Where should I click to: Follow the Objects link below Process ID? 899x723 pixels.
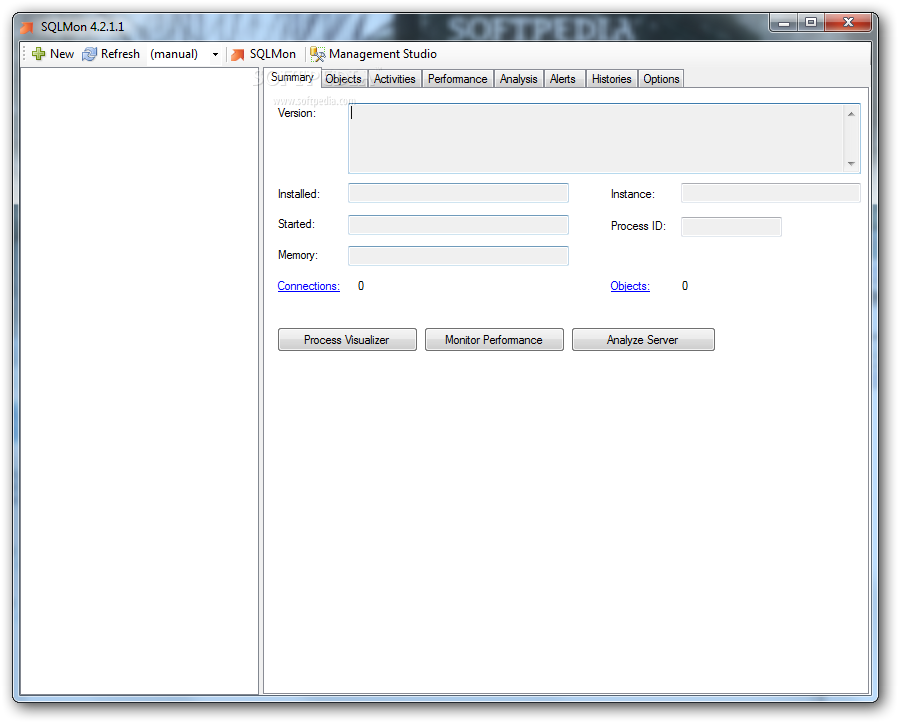(630, 286)
